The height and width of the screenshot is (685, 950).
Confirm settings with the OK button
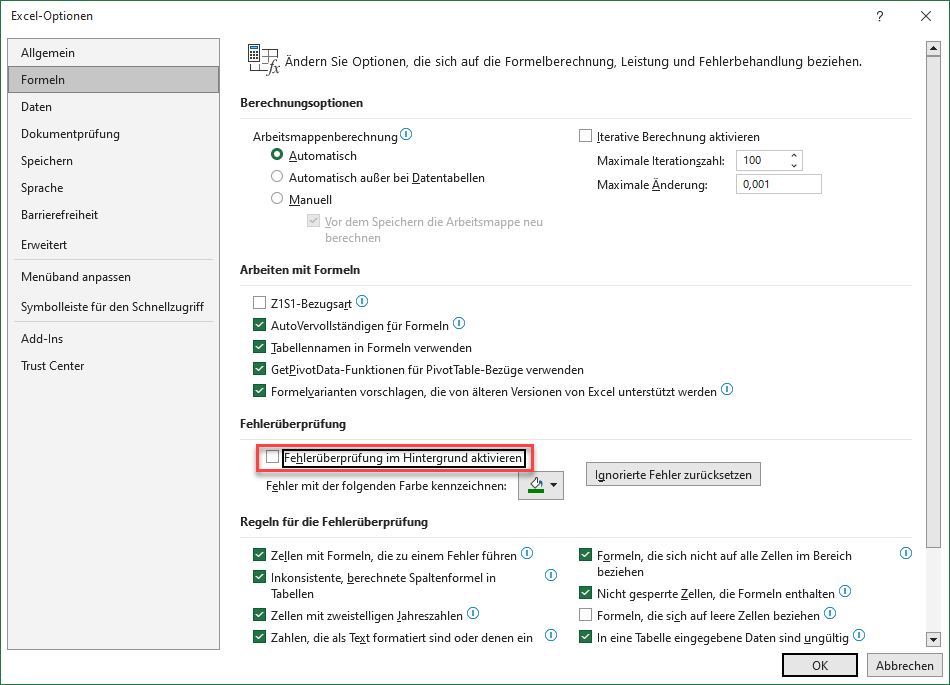click(x=820, y=665)
